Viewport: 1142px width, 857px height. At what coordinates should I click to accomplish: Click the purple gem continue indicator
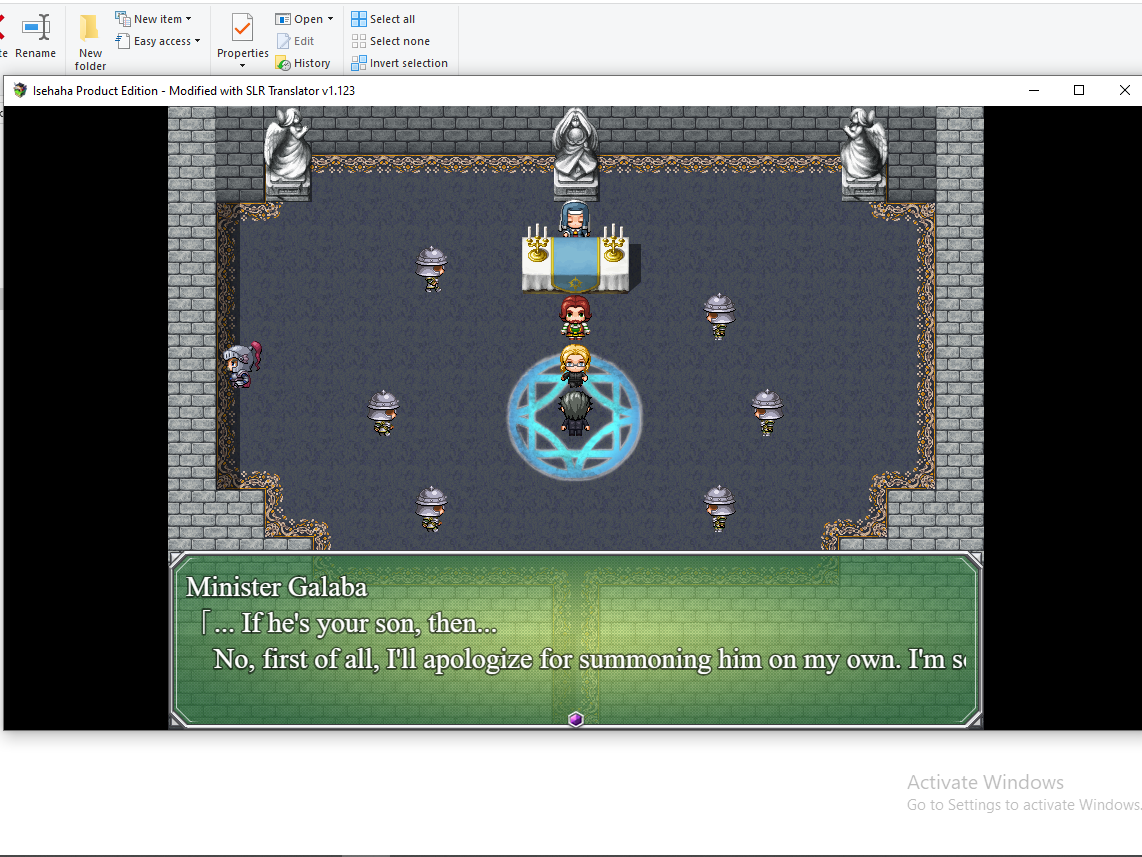pyautogui.click(x=575, y=719)
